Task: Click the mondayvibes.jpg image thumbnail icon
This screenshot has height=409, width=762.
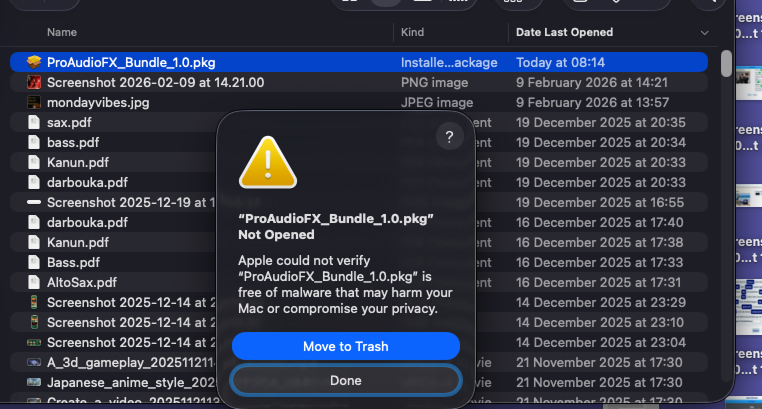Action: click(34, 102)
